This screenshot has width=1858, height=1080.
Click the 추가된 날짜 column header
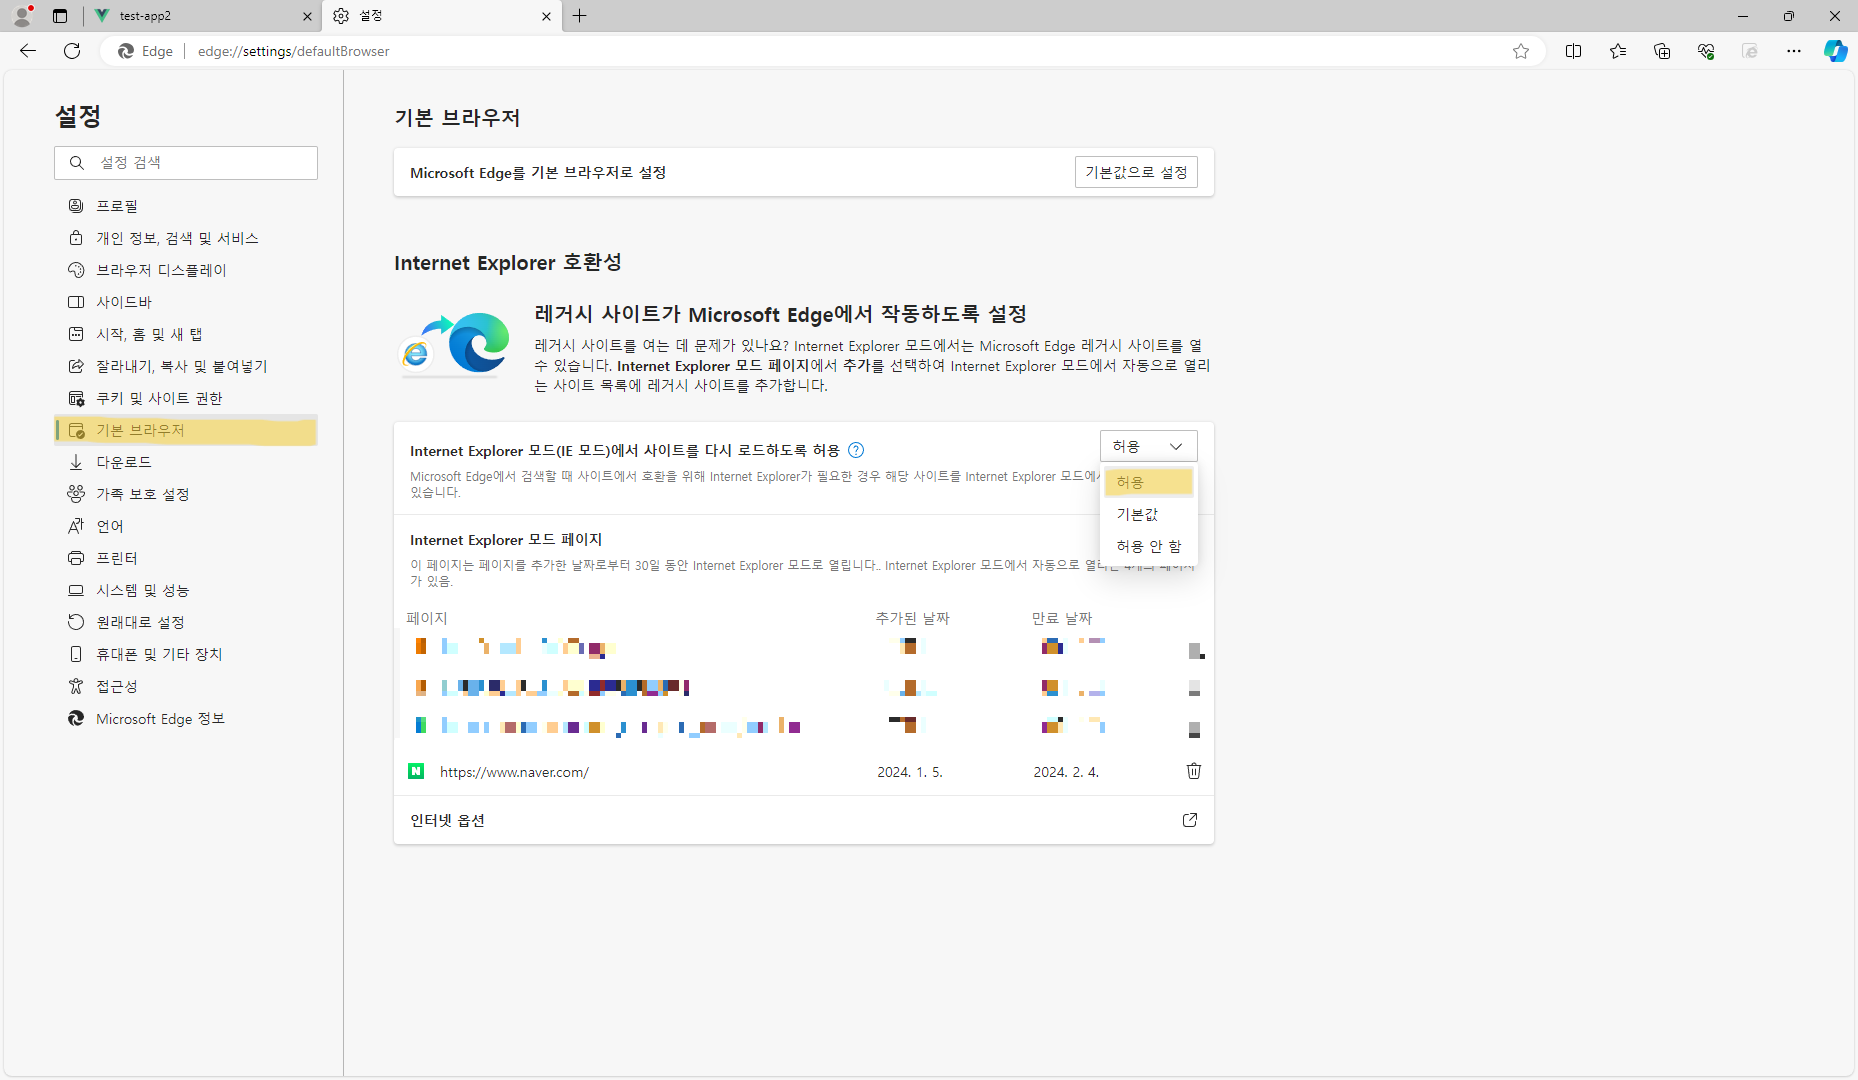[x=912, y=618]
